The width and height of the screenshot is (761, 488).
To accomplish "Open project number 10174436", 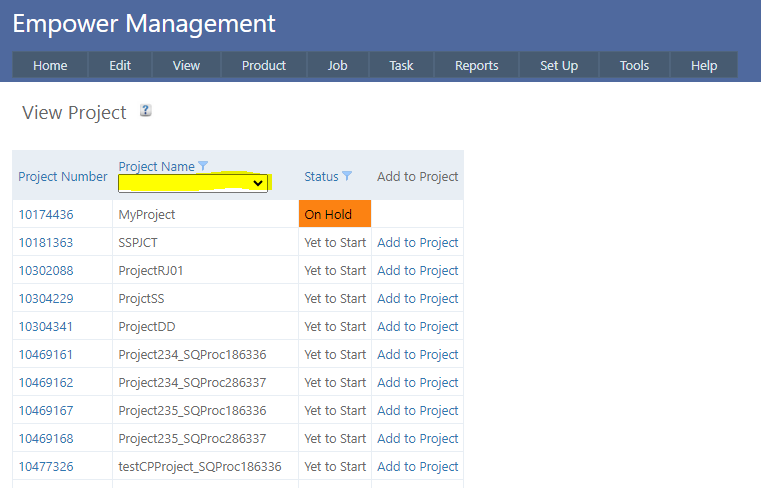I will click(x=45, y=214).
